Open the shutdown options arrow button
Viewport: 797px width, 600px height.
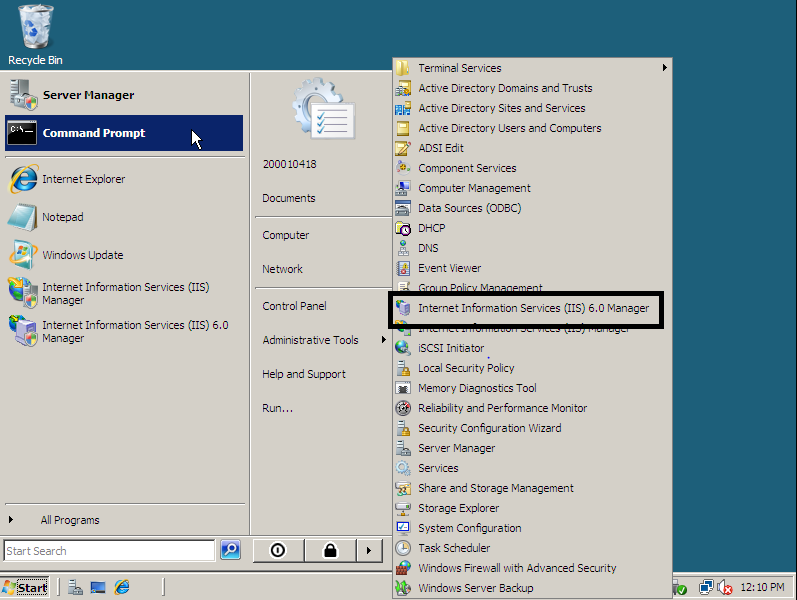[x=369, y=550]
